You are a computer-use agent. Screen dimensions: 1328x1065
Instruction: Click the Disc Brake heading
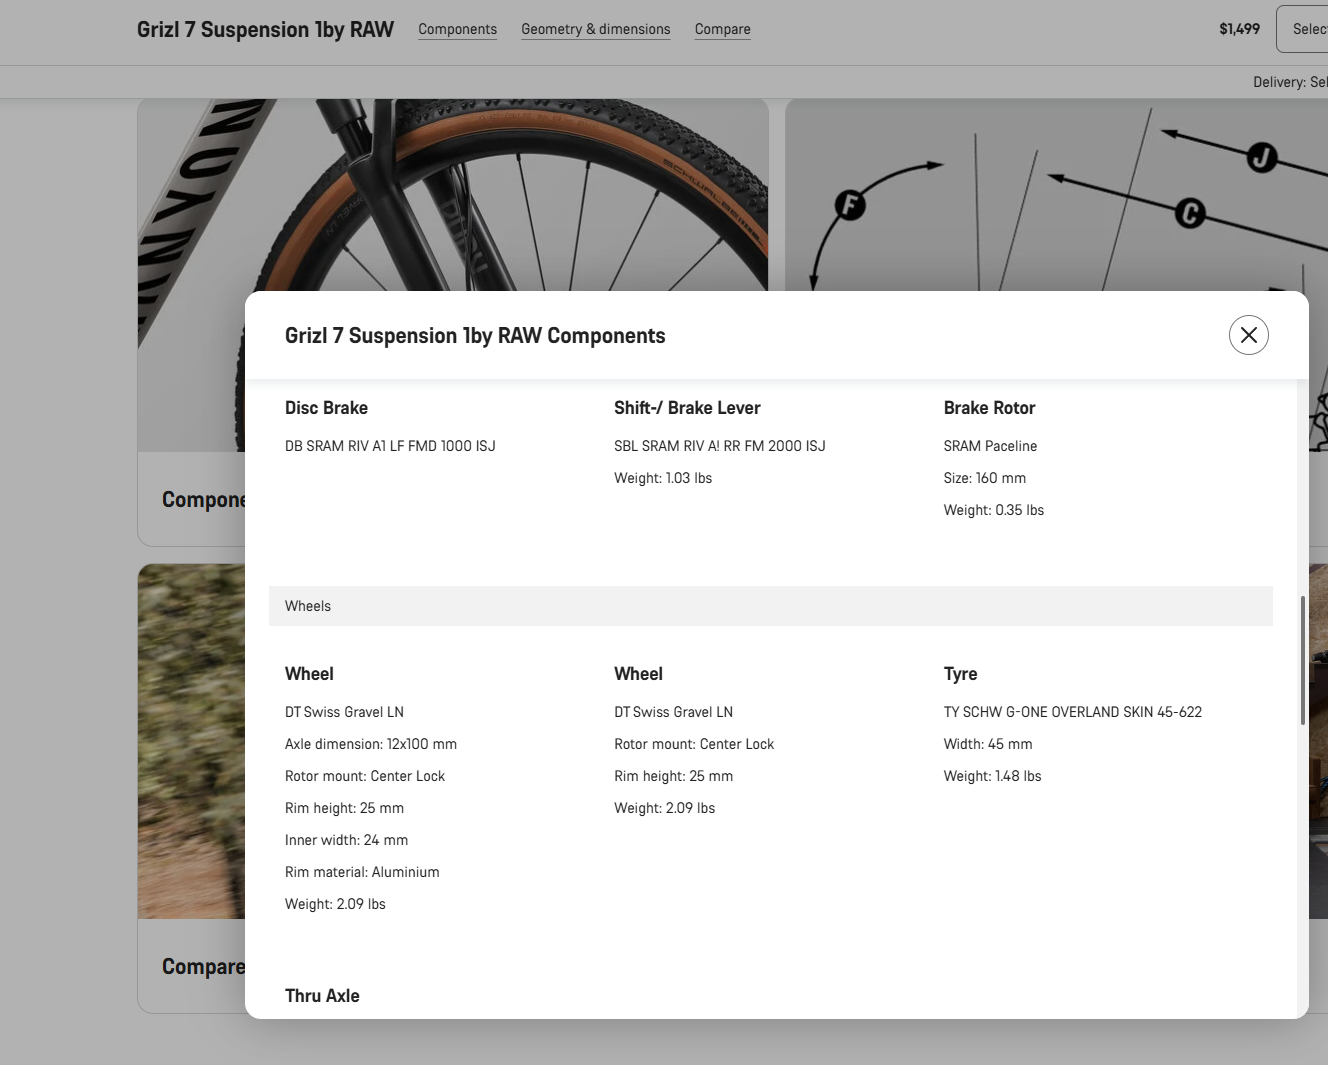(326, 408)
